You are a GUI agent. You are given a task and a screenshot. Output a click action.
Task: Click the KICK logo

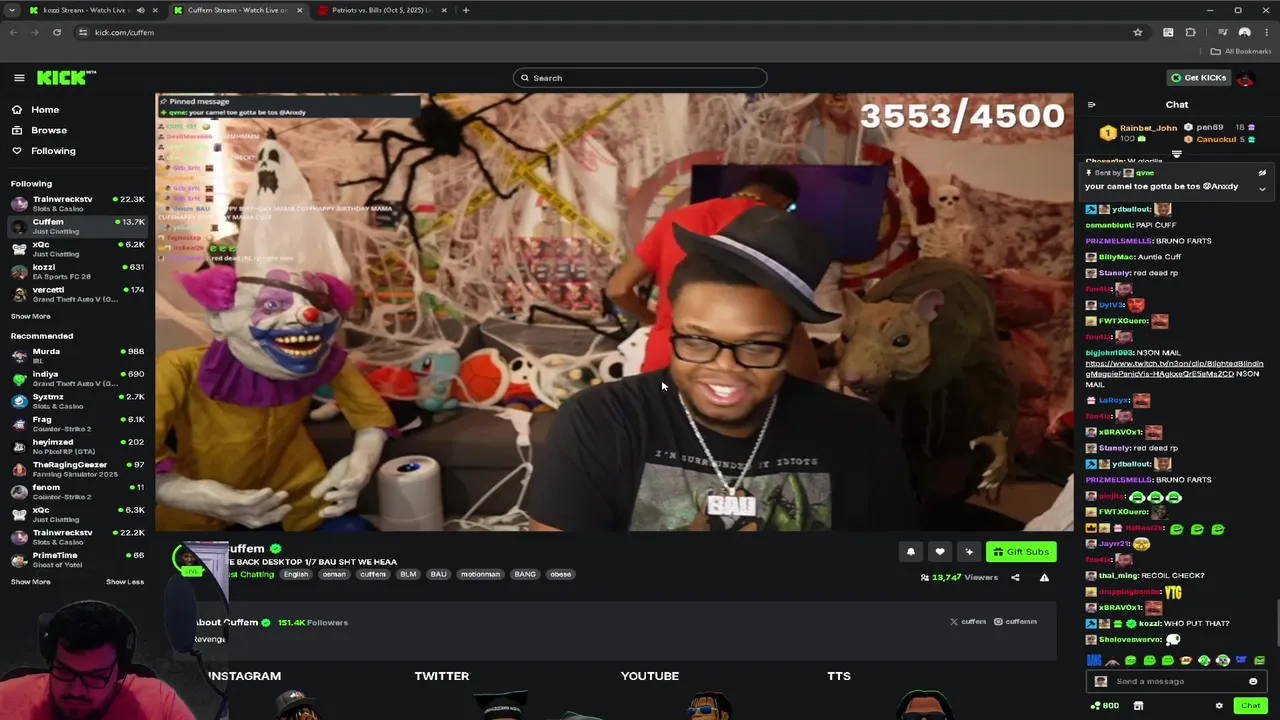click(64, 78)
